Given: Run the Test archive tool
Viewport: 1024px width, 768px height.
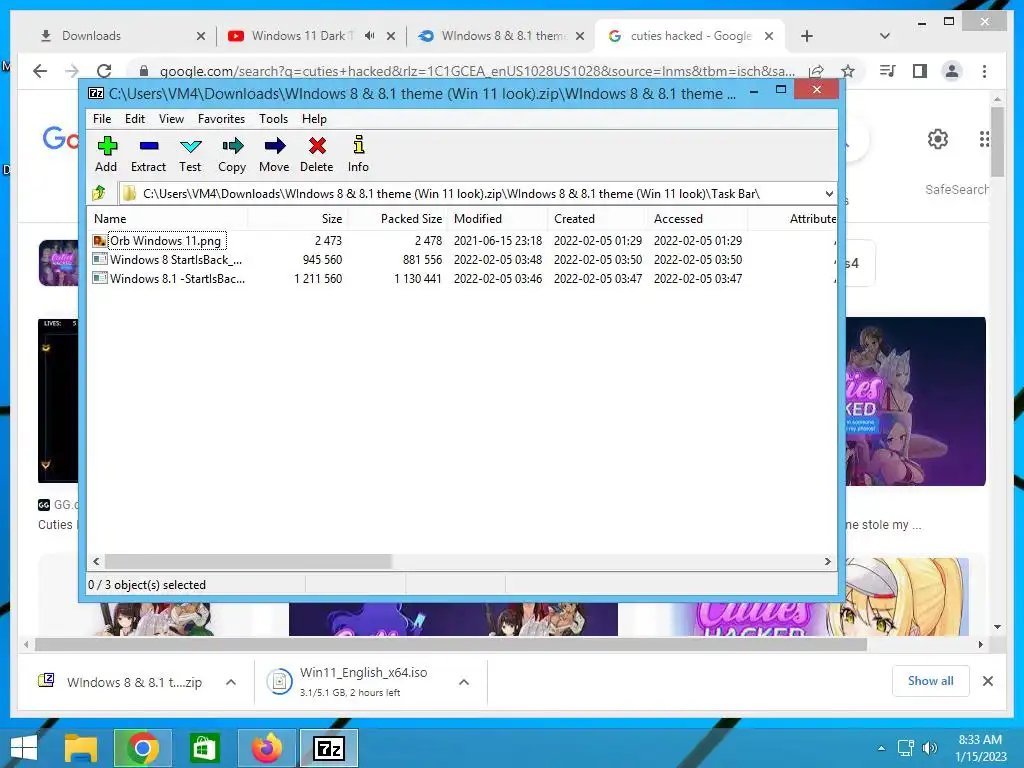Looking at the screenshot, I should pos(190,154).
